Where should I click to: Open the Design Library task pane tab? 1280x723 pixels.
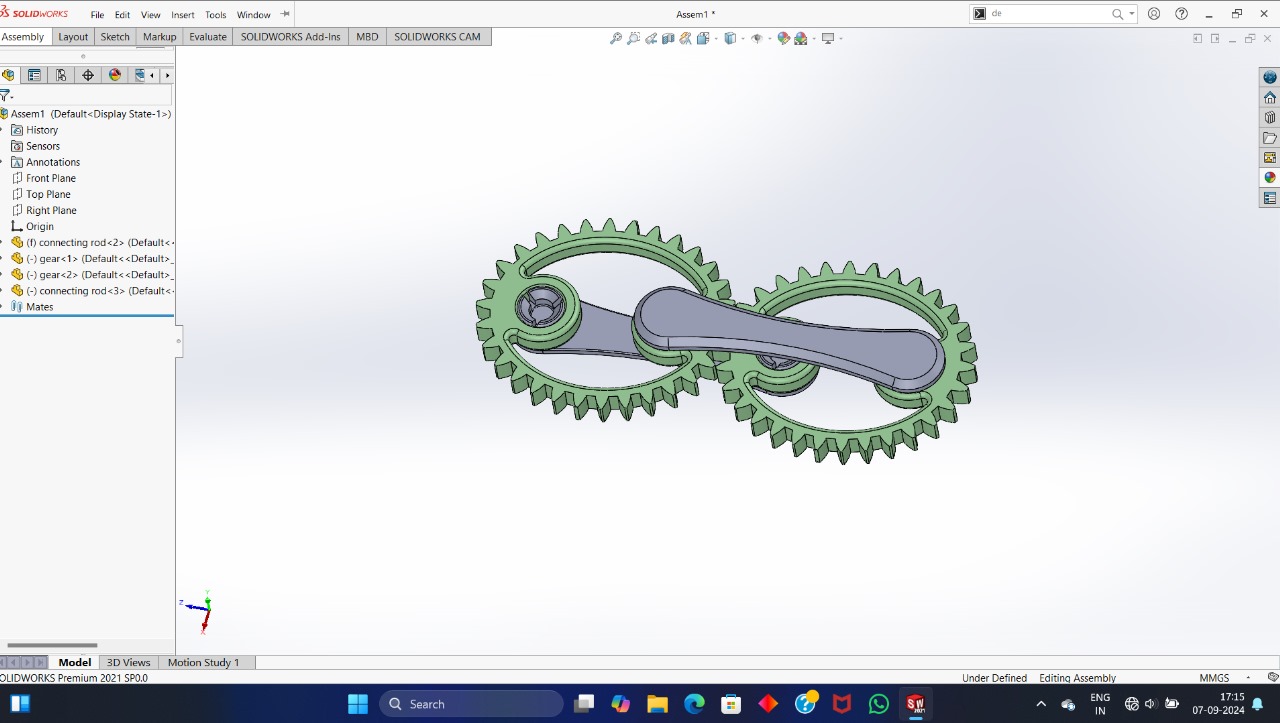click(x=1270, y=117)
